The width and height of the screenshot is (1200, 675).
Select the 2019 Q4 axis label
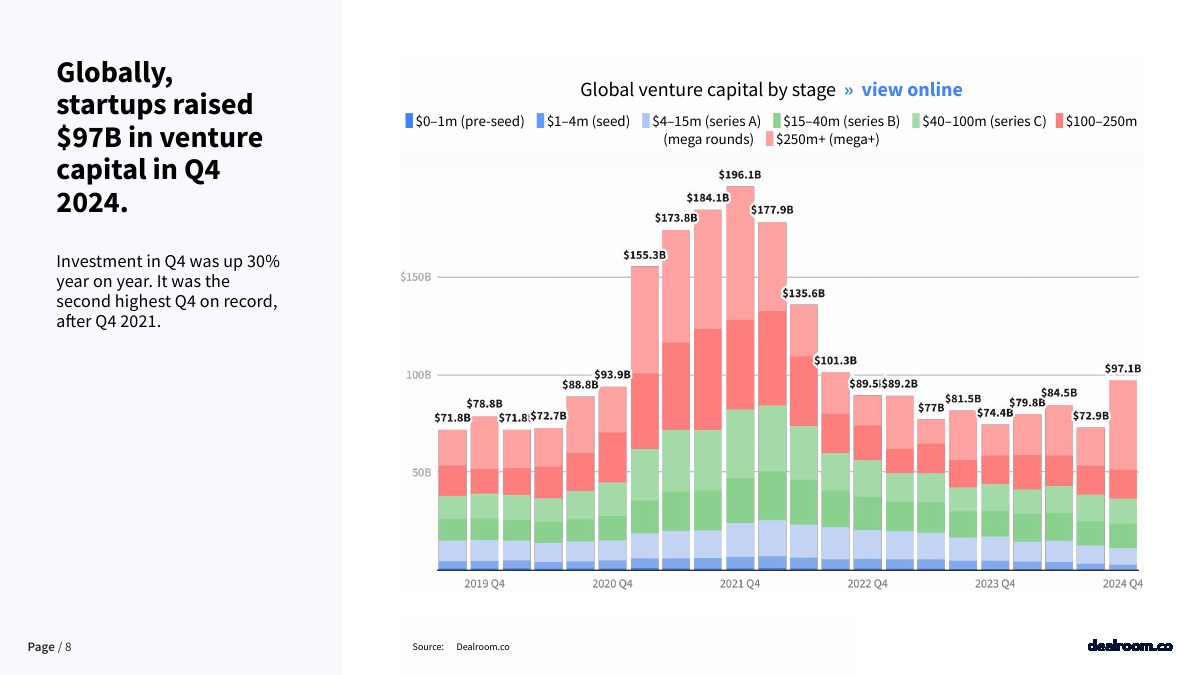click(484, 584)
